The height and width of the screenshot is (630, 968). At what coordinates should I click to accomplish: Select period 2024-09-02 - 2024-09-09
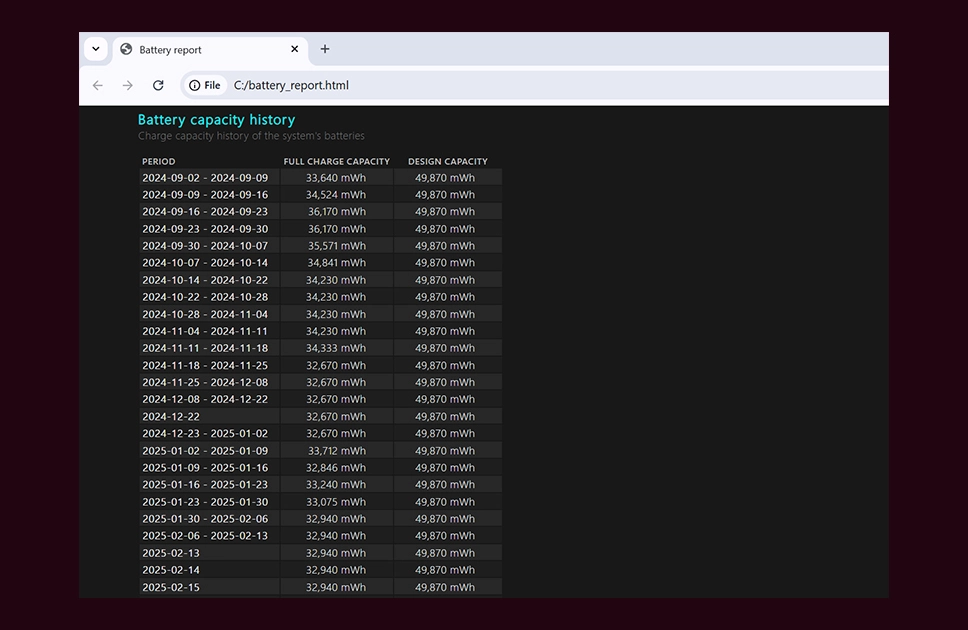205,178
